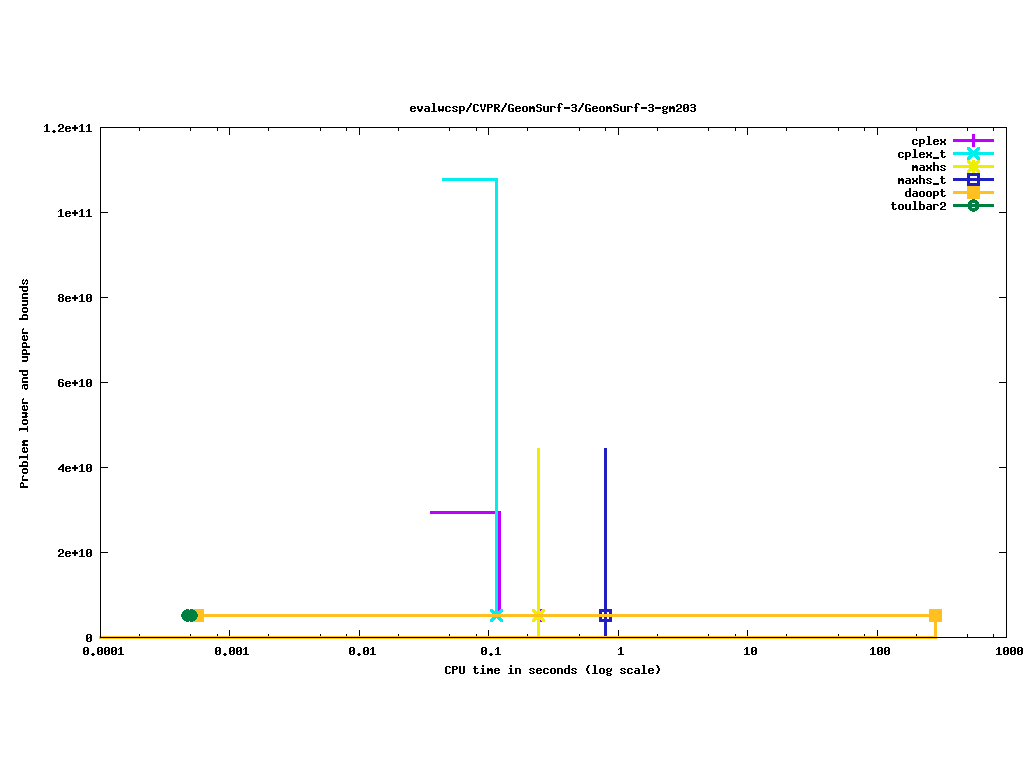Screen dimensions: 1024x768
Task: Click the x-axis label 'CPU time in seconds'
Action: (x=553, y=670)
